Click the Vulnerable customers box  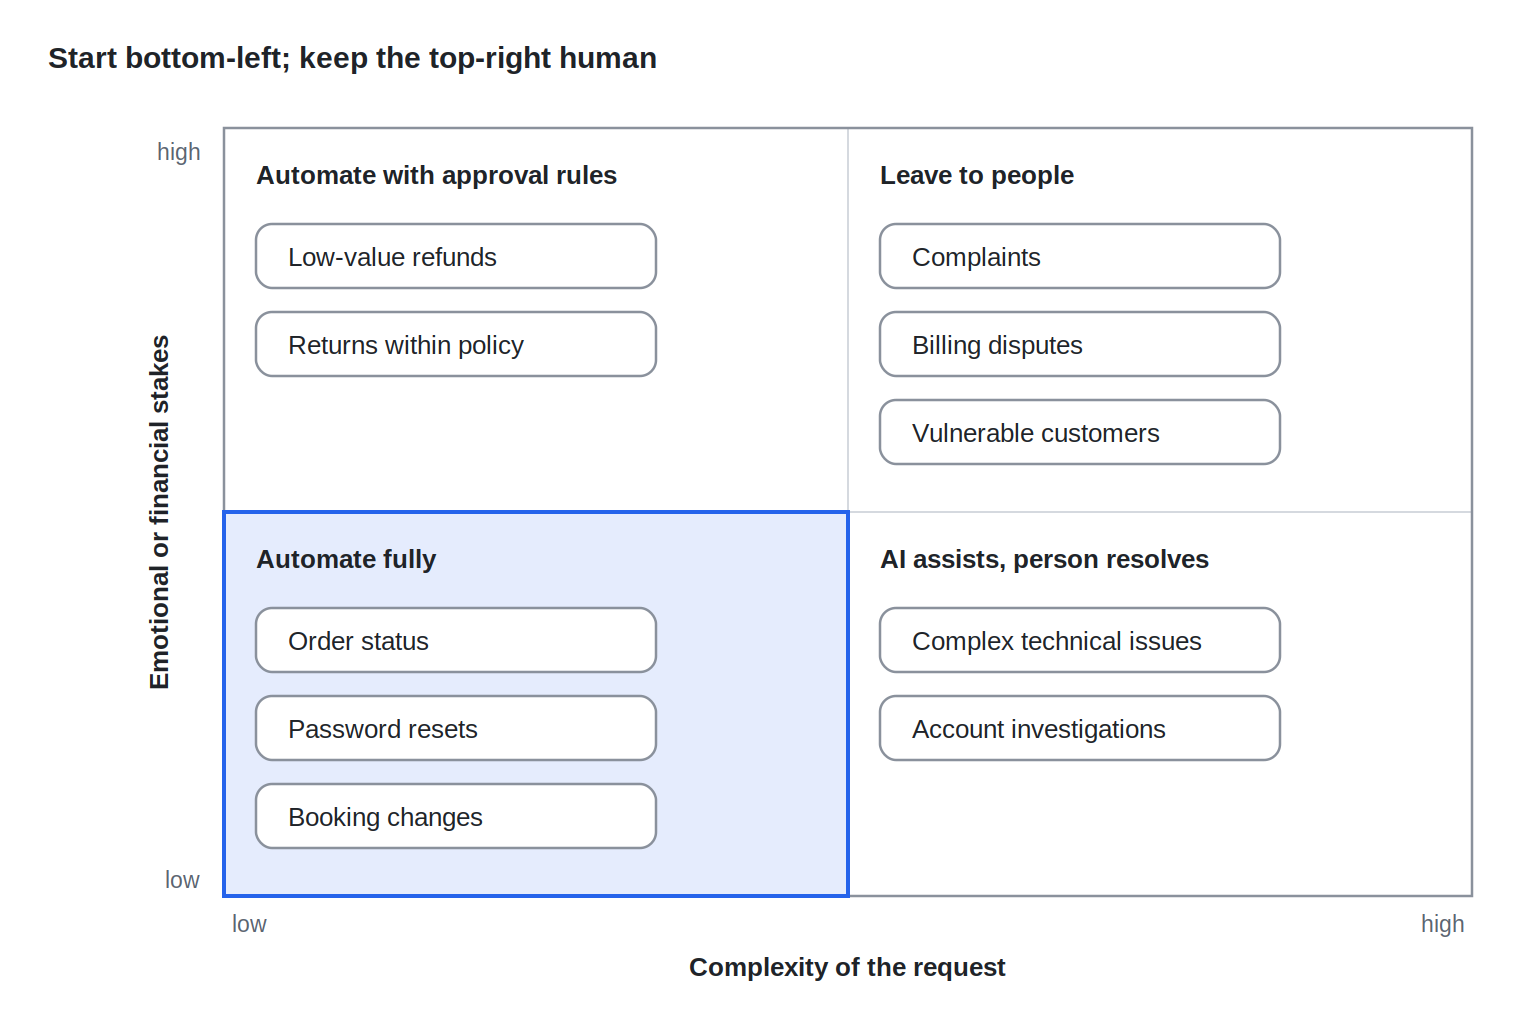pos(1080,432)
